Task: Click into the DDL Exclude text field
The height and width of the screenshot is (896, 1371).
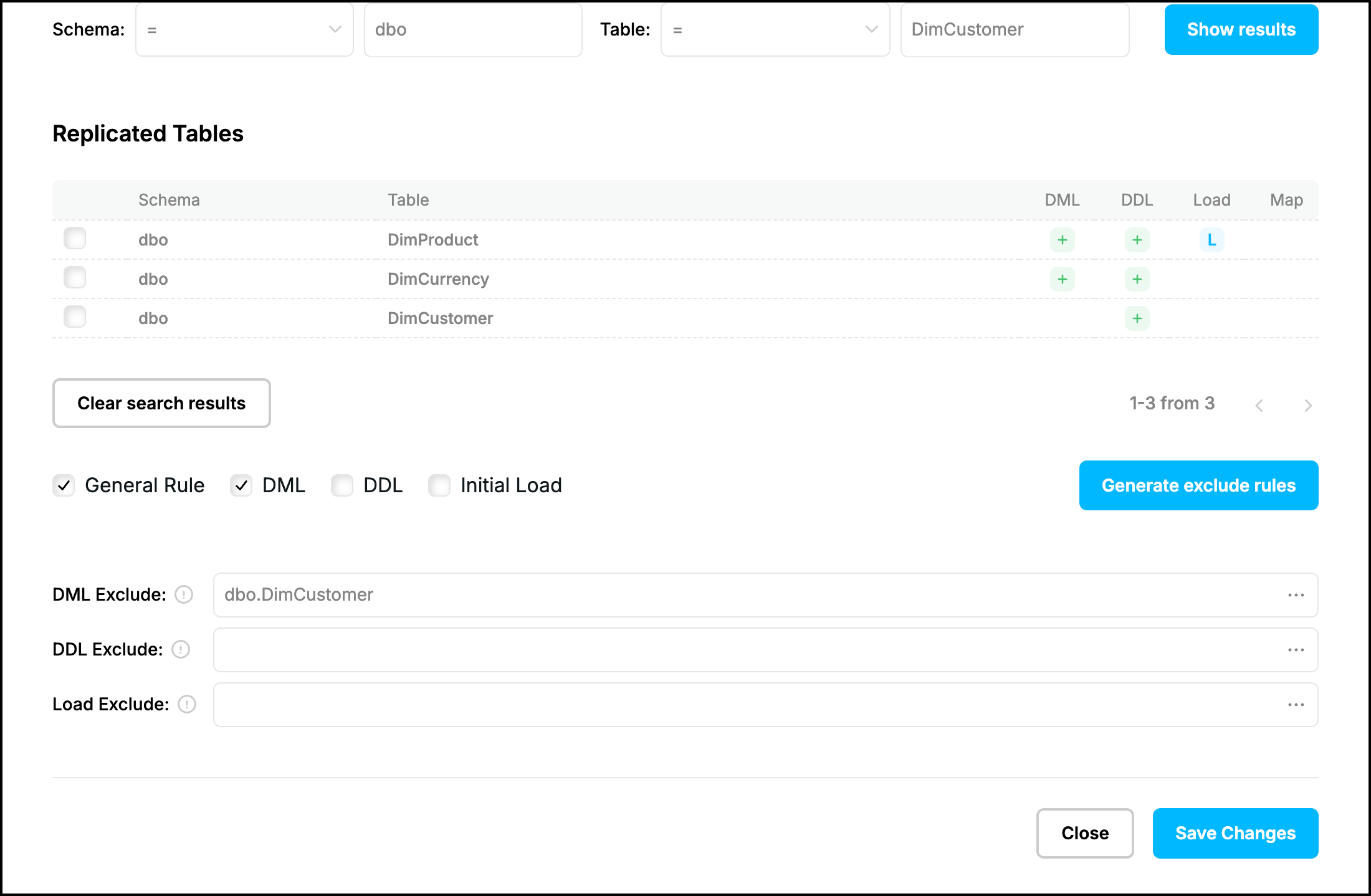Action: point(766,650)
